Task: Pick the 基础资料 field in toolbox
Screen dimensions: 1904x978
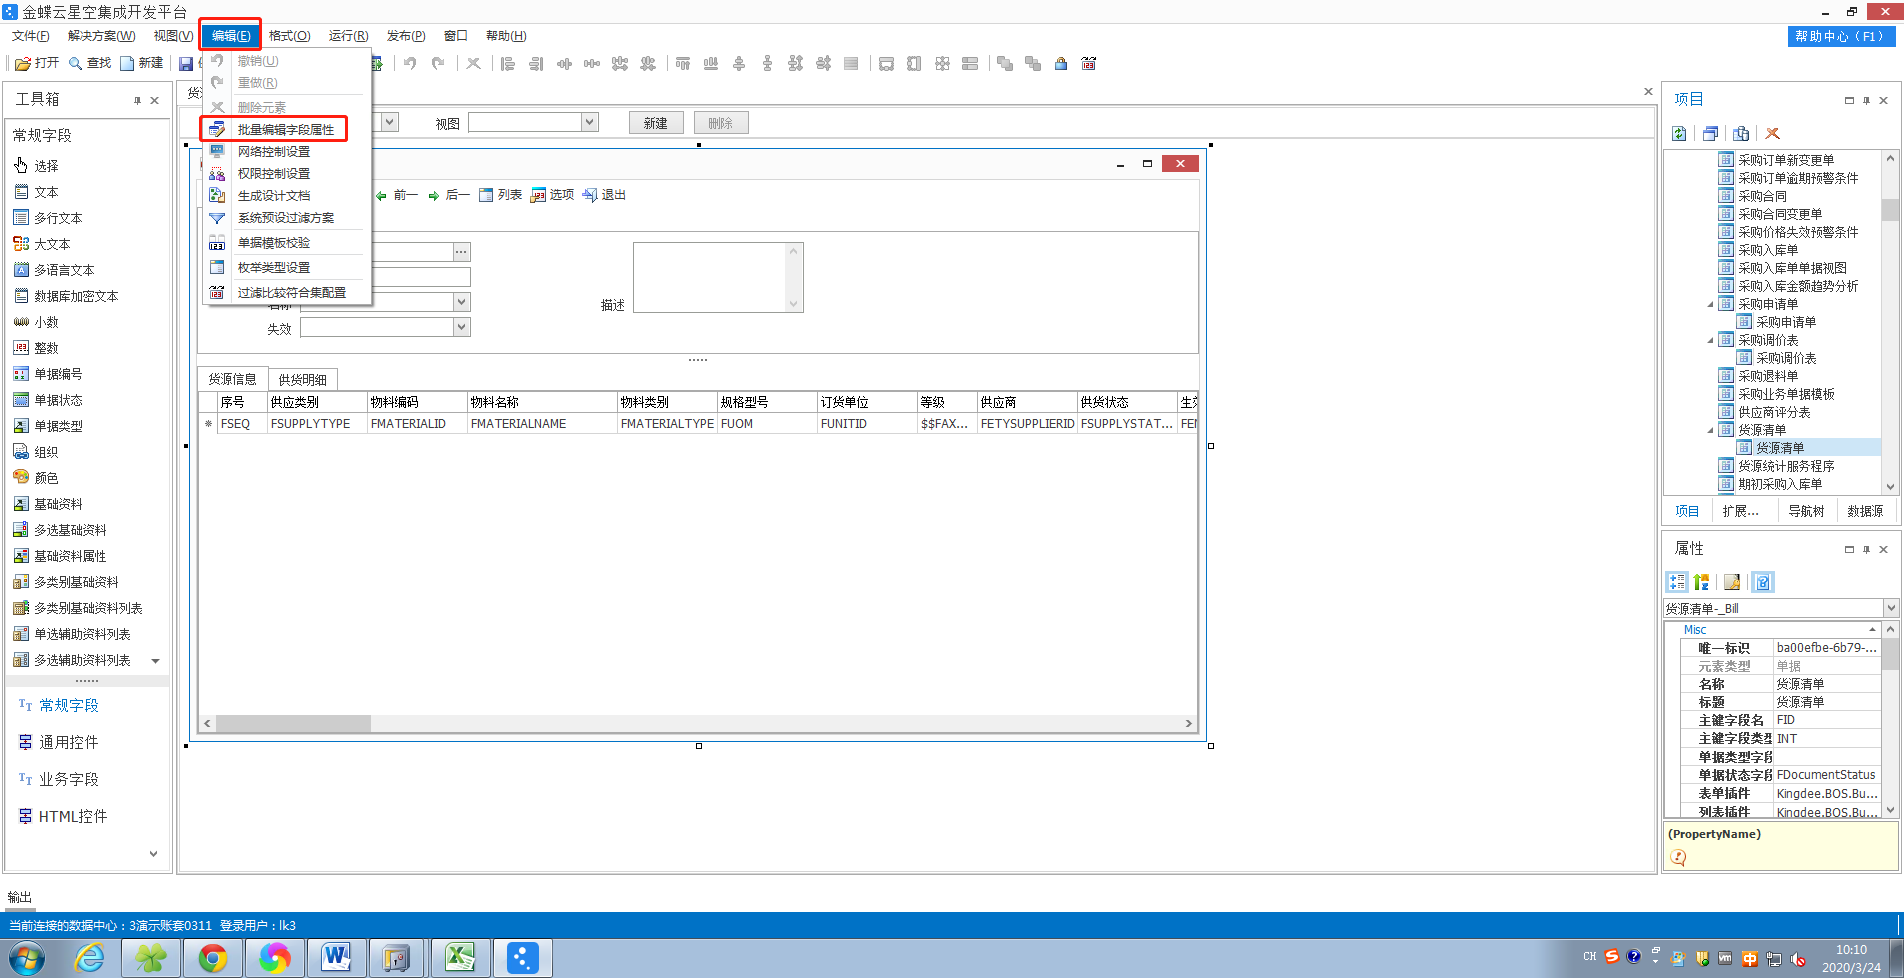Action: (48, 504)
